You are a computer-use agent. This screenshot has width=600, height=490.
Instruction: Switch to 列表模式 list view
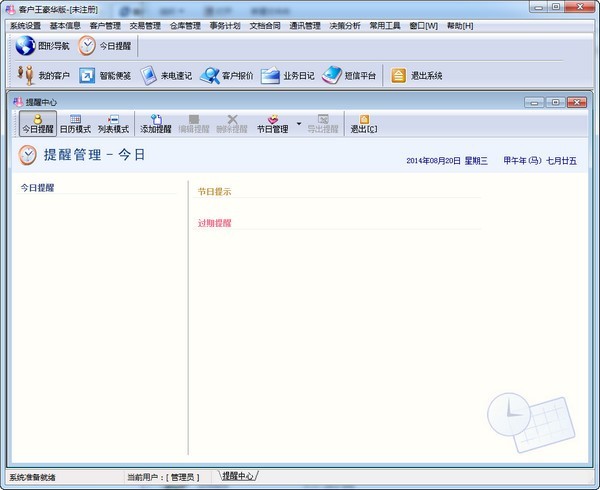113,124
